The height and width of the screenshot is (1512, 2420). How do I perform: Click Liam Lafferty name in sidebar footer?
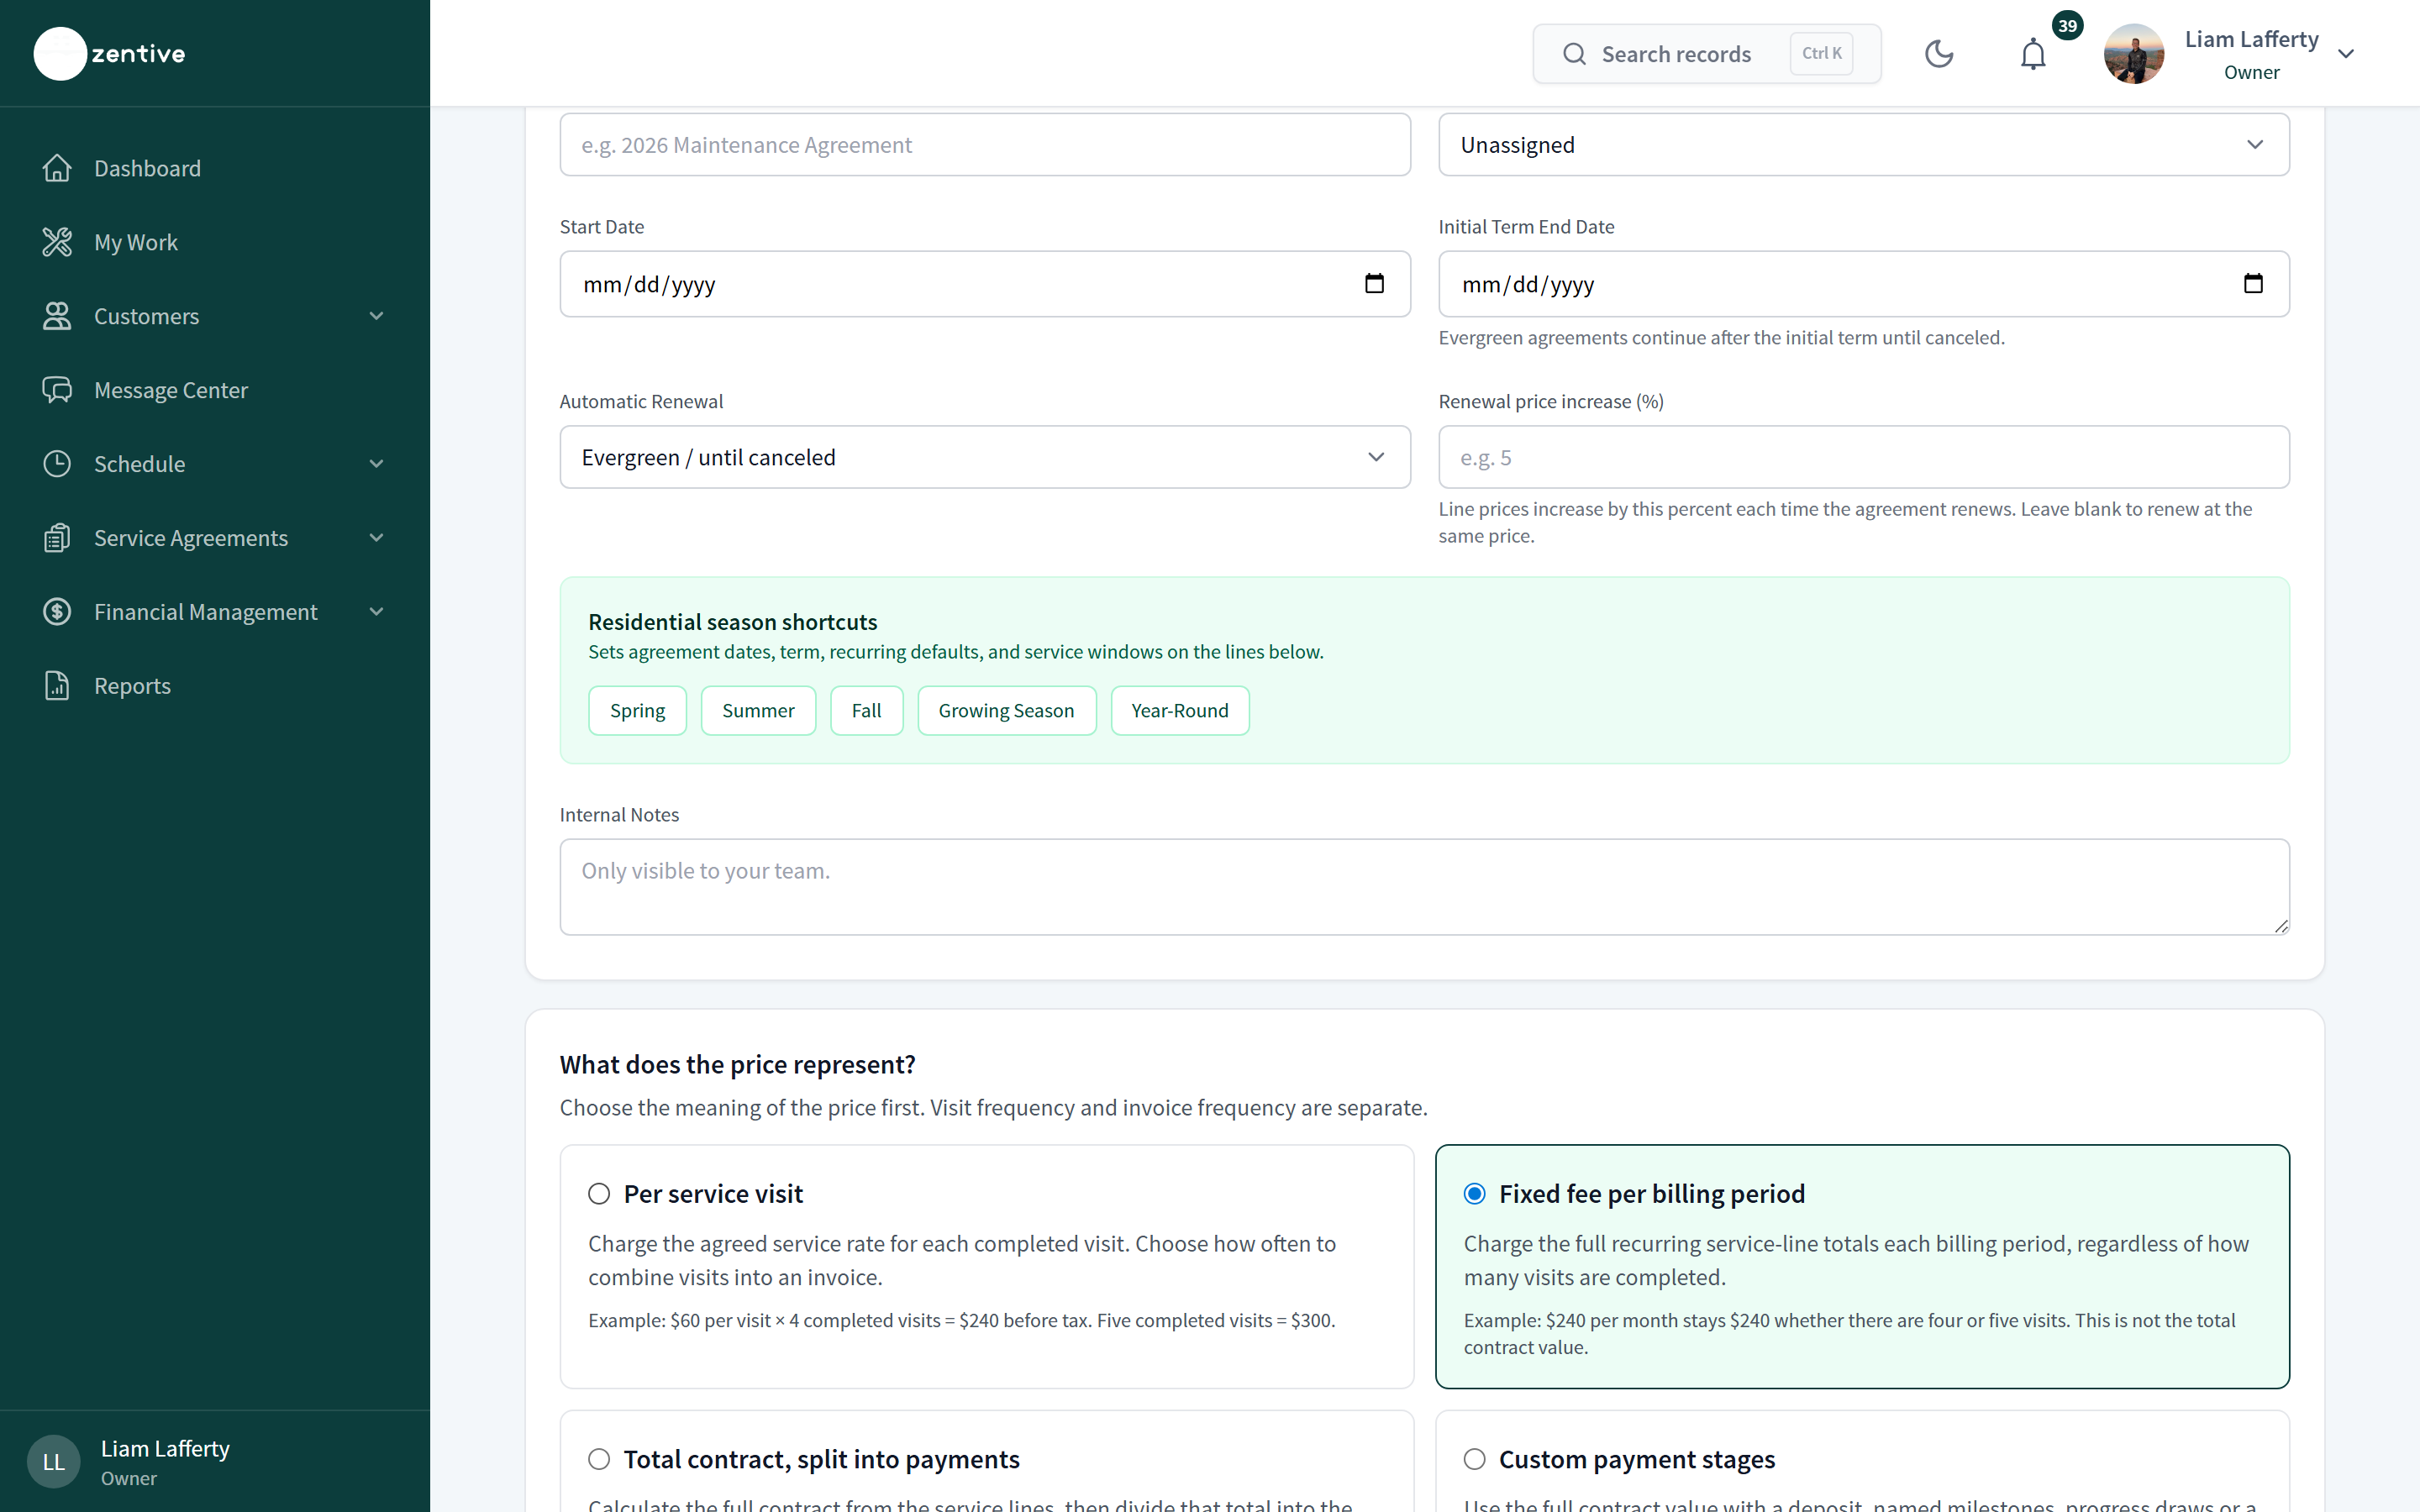165,1448
